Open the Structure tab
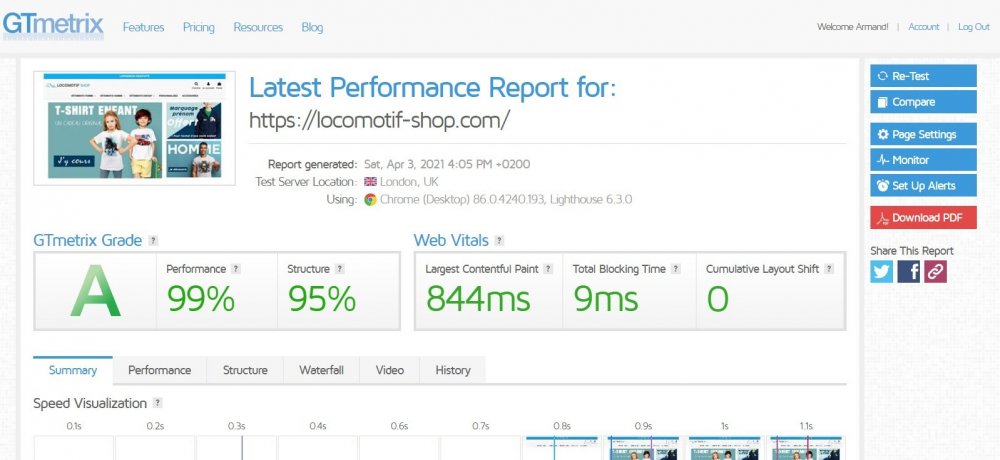 click(245, 370)
